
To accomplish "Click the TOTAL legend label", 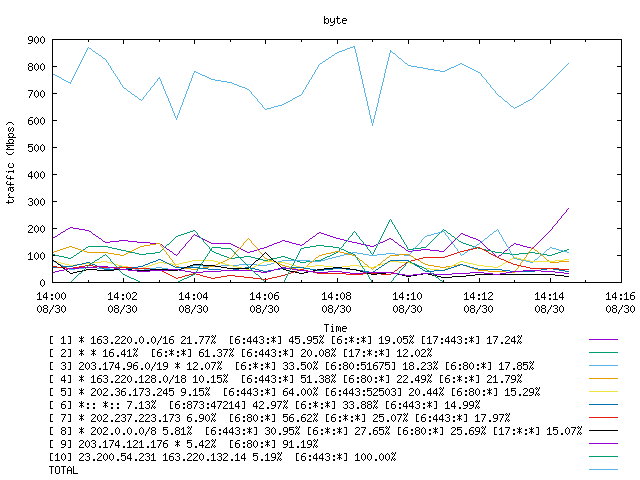I will click(63, 470).
